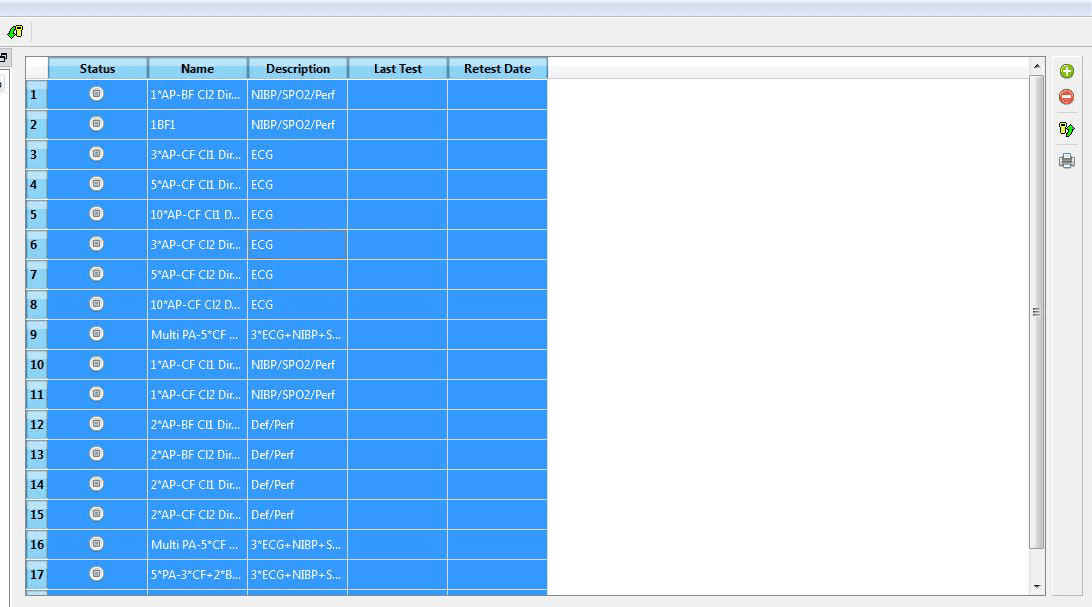Click the restore panel icon at left edge
This screenshot has width=1092, height=607.
(4, 58)
